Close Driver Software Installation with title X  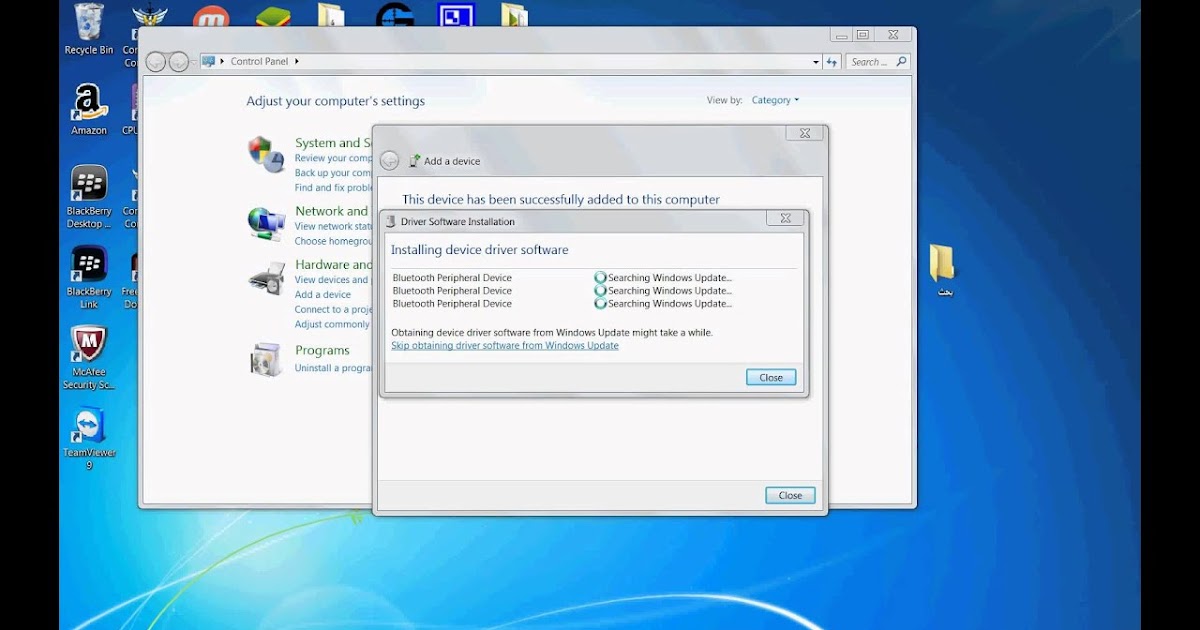point(785,218)
